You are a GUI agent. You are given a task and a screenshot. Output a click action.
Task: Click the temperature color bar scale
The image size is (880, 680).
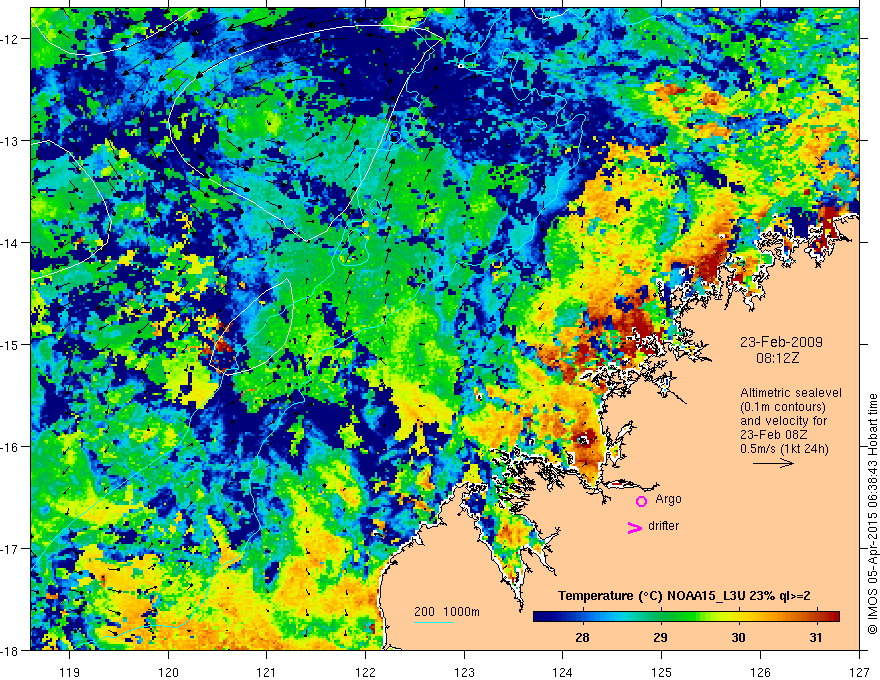tap(686, 617)
